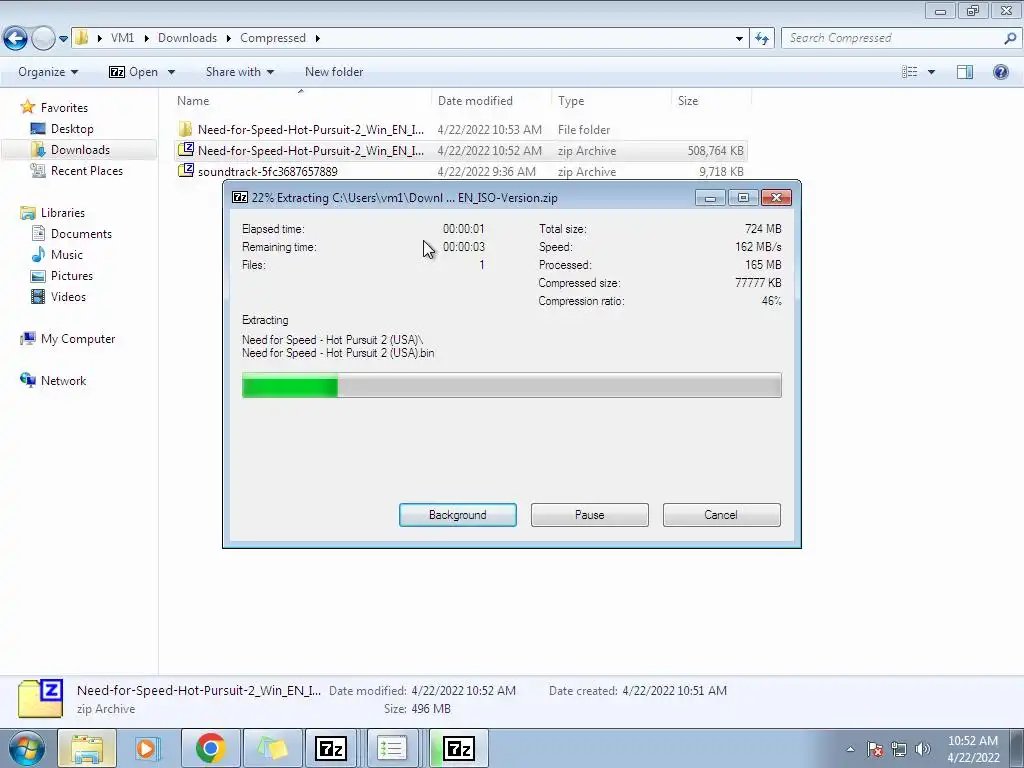Open the Share with menu

tap(240, 72)
